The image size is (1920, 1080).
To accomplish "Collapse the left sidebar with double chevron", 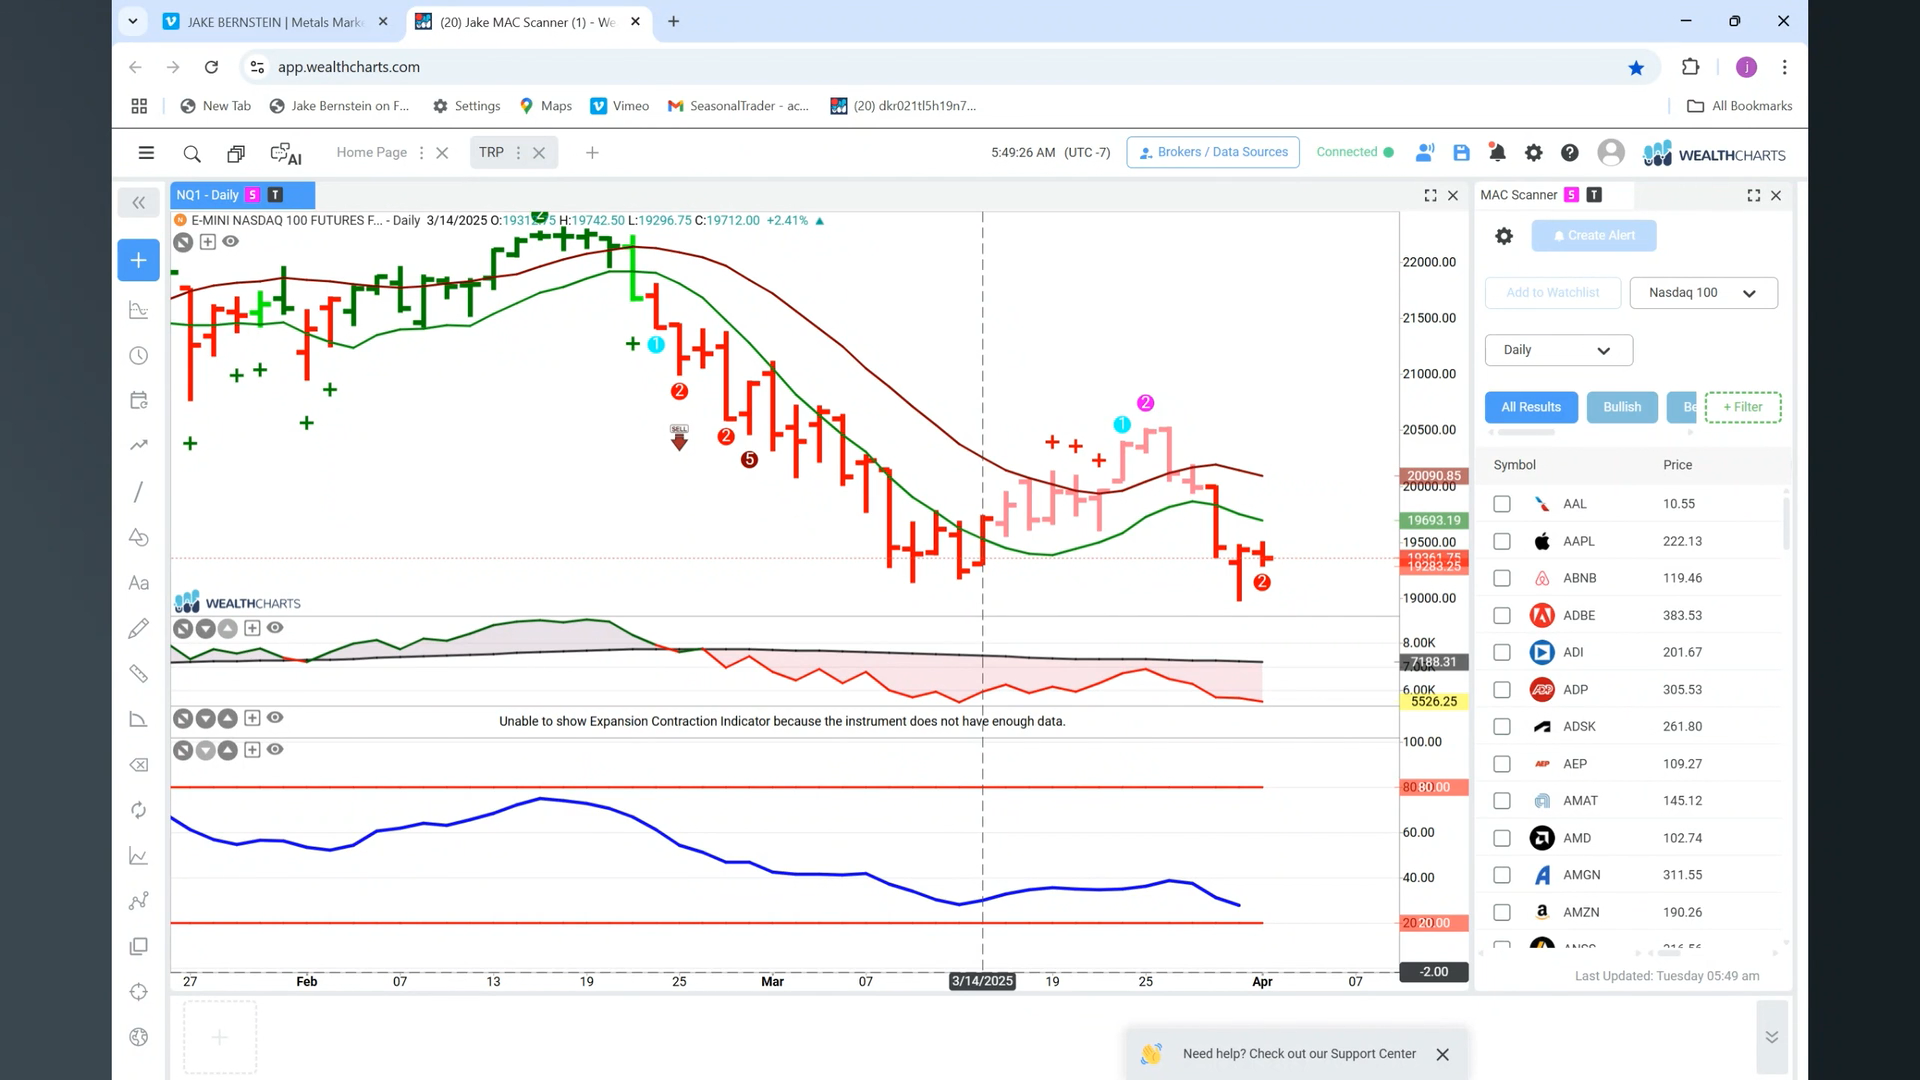I will pyautogui.click(x=138, y=203).
